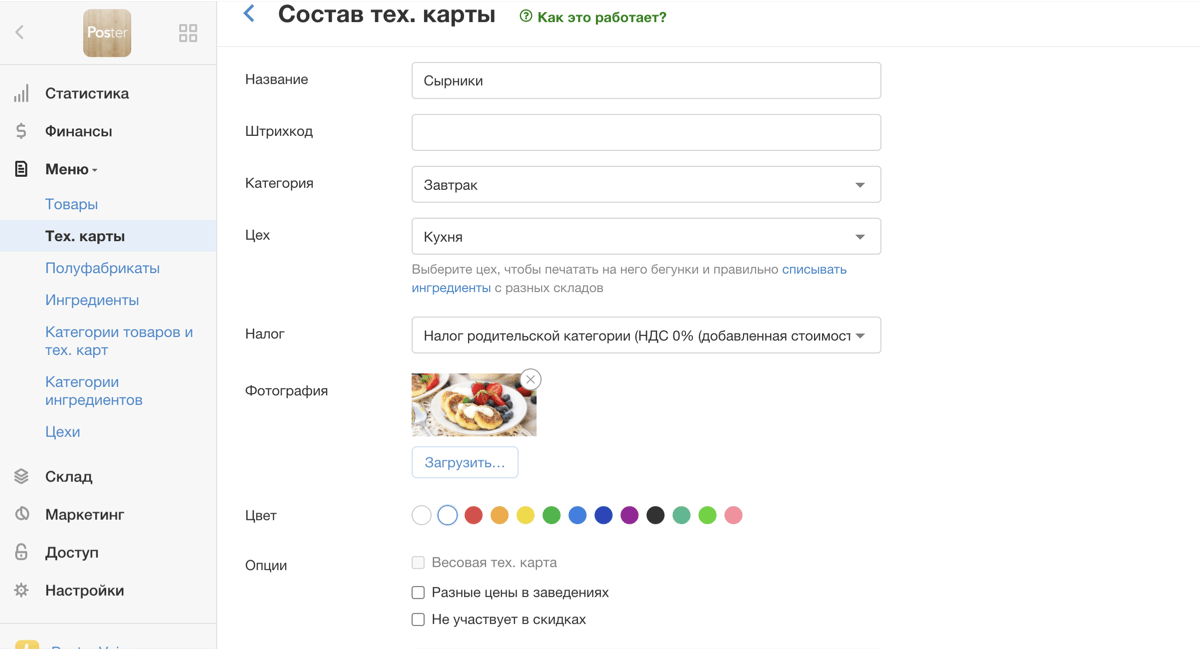Click the Штрихкод input field
This screenshot has height=649, width=1200.
(x=645, y=132)
